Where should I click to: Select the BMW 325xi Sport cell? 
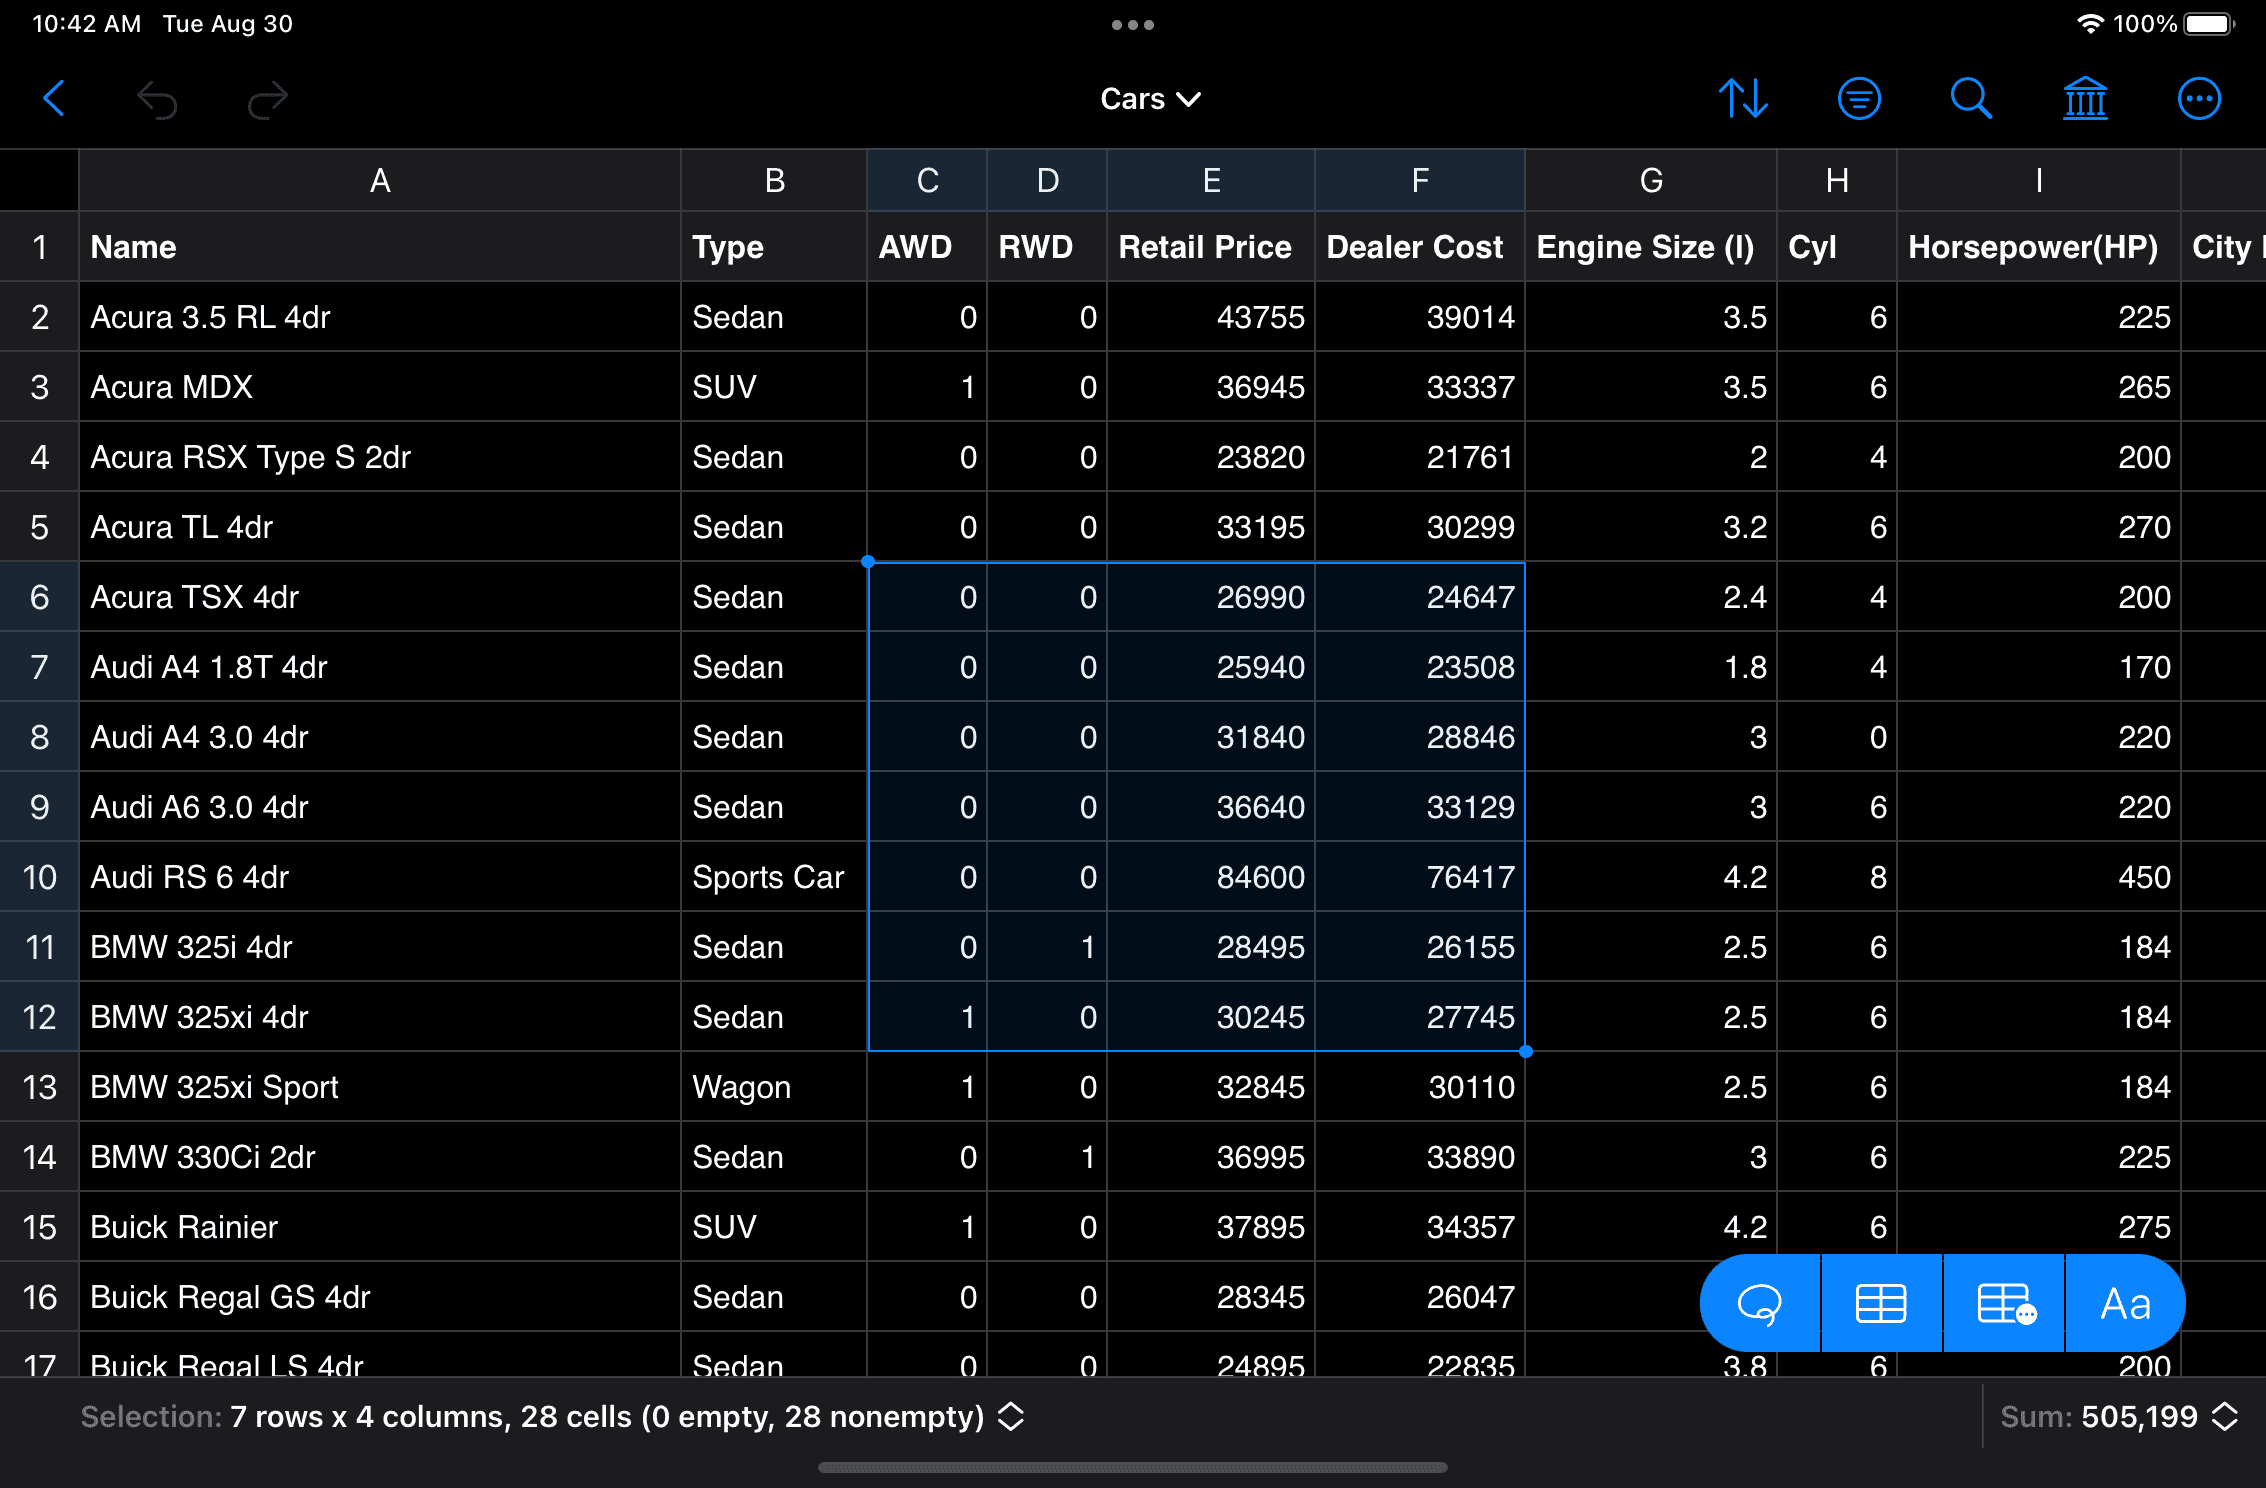[380, 1087]
